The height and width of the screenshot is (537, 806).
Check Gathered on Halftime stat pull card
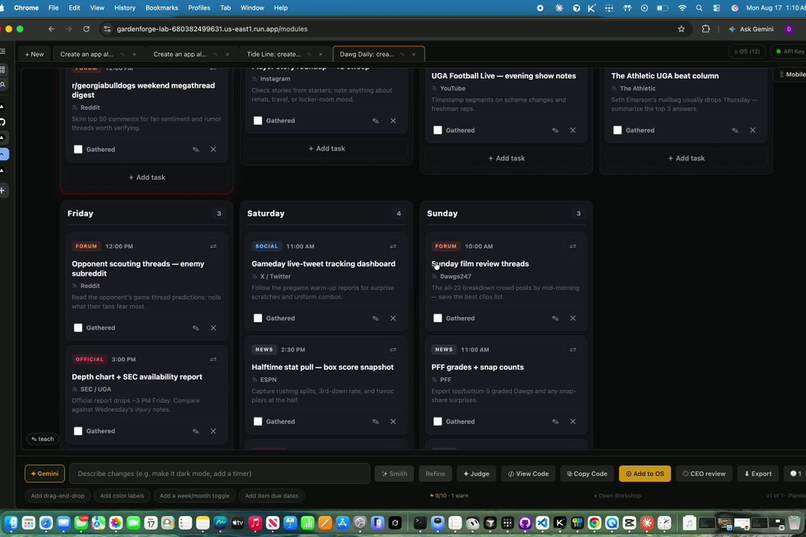pyautogui.click(x=258, y=422)
